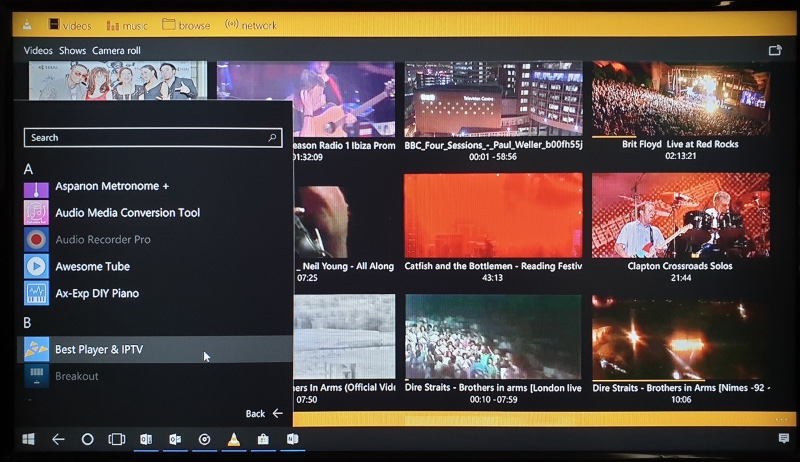Image resolution: width=800 pixels, height=462 pixels.
Task: Jump to letter A section header
Action: (28, 169)
